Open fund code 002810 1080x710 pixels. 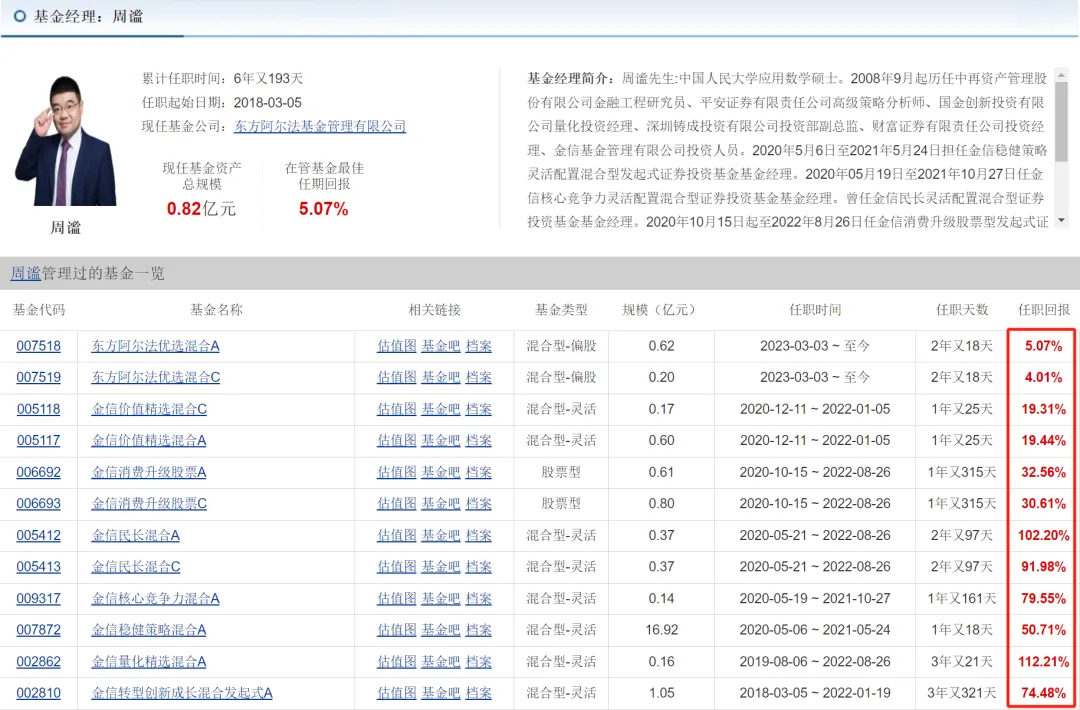[x=39, y=693]
